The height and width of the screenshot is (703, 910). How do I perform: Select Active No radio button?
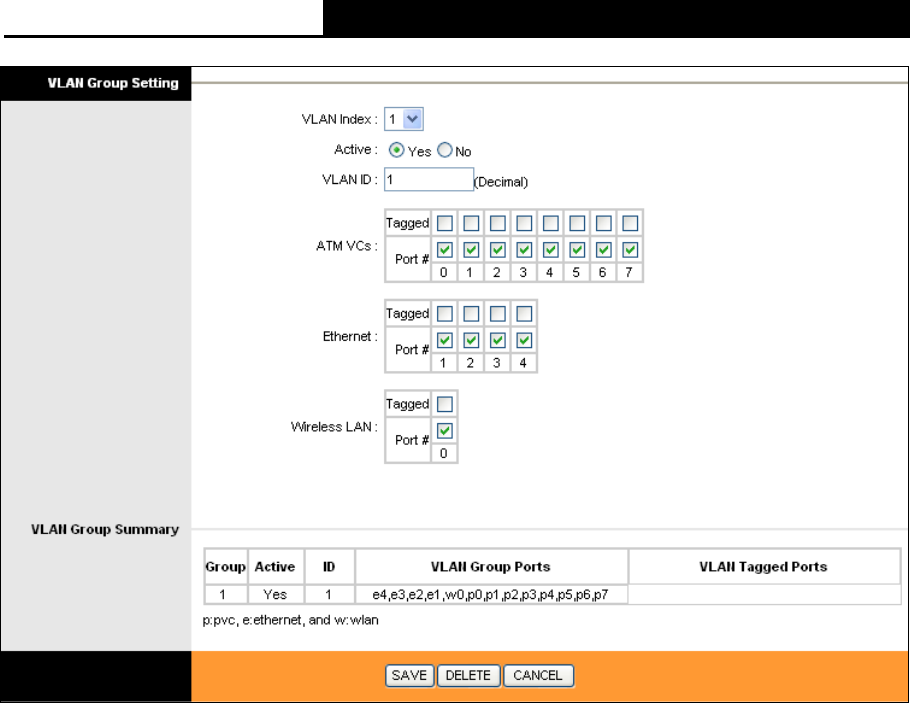click(445, 150)
